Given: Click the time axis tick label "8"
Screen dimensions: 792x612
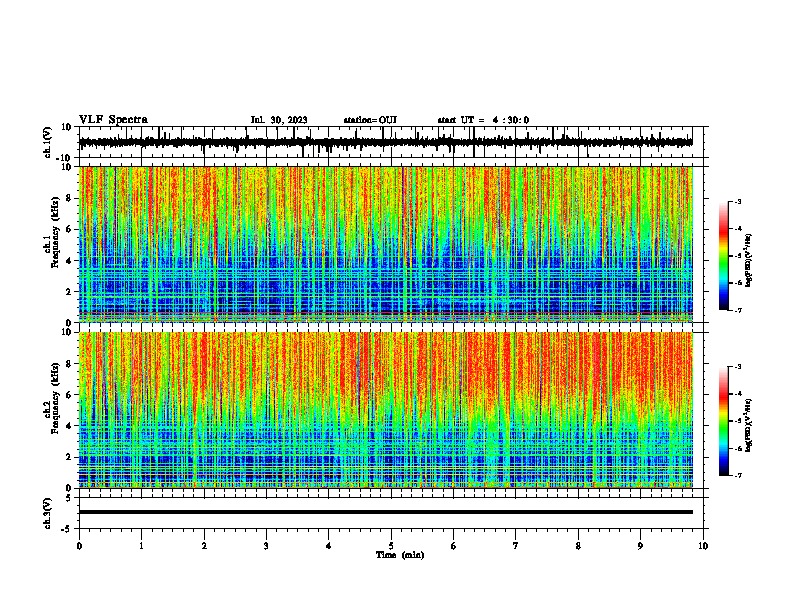Looking at the screenshot, I should click(578, 546).
